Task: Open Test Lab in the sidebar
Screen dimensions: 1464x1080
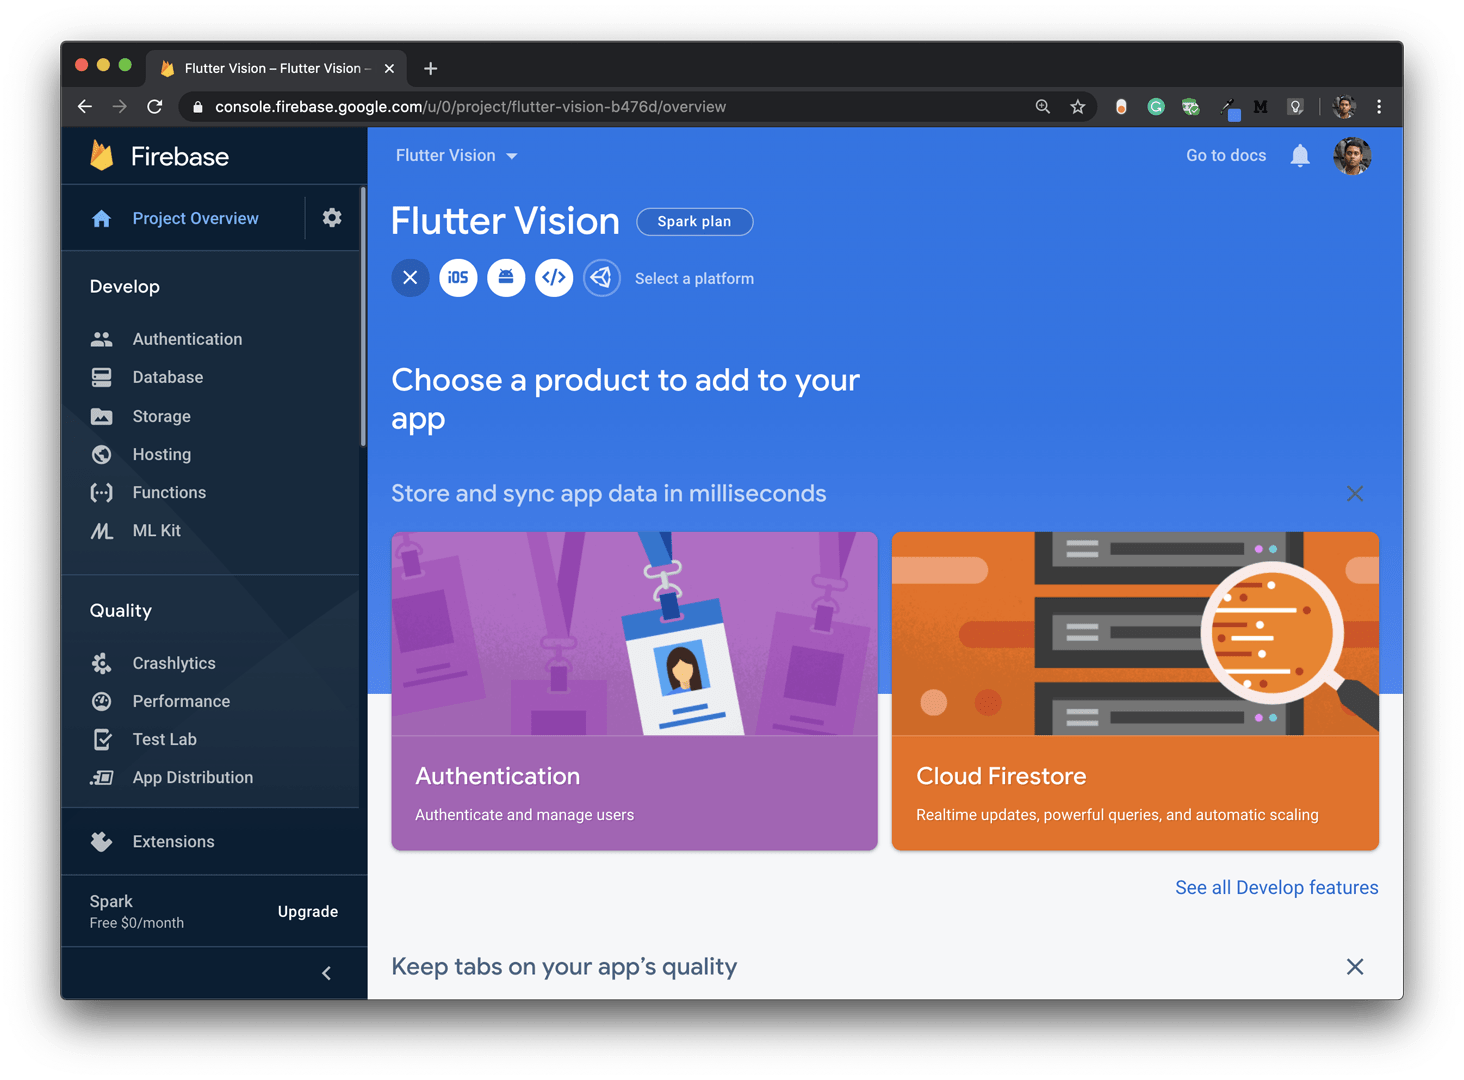Action: click(x=163, y=739)
